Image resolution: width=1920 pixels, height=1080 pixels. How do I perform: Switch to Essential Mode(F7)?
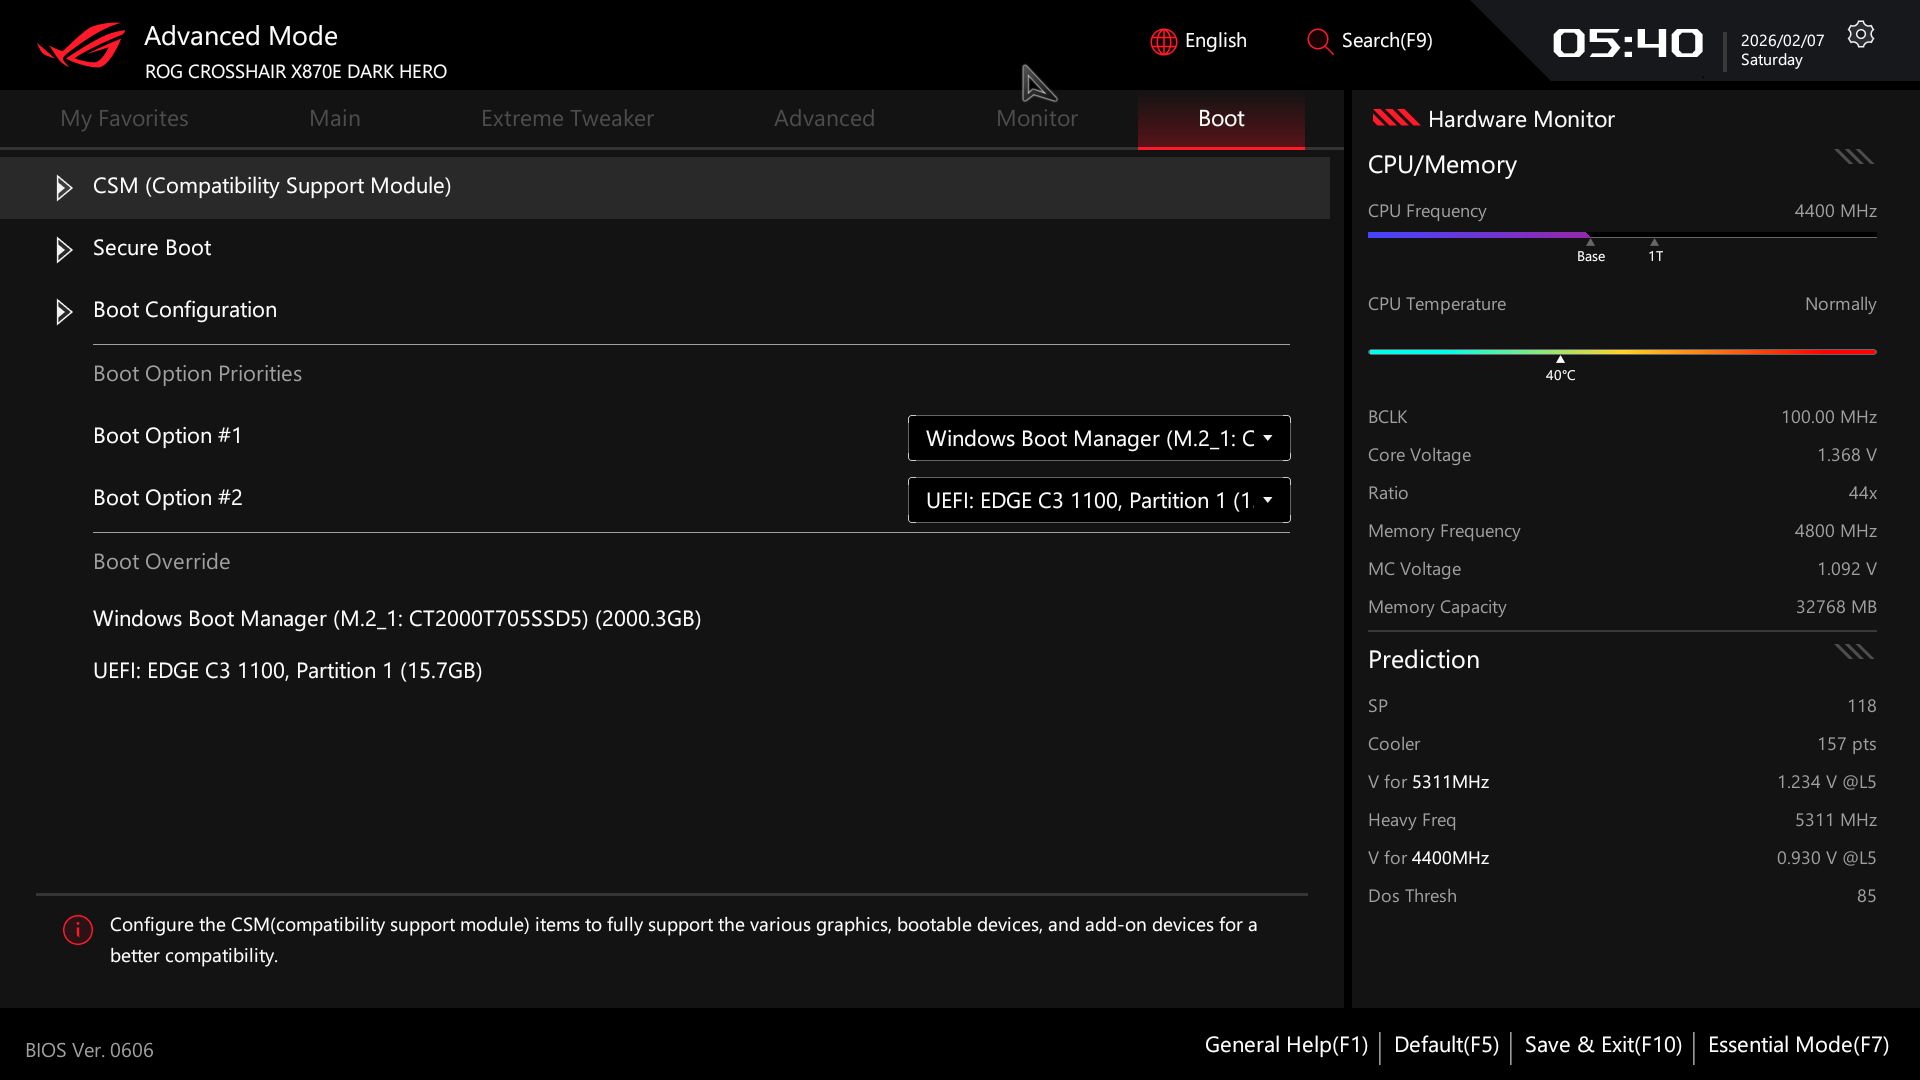click(1798, 1045)
